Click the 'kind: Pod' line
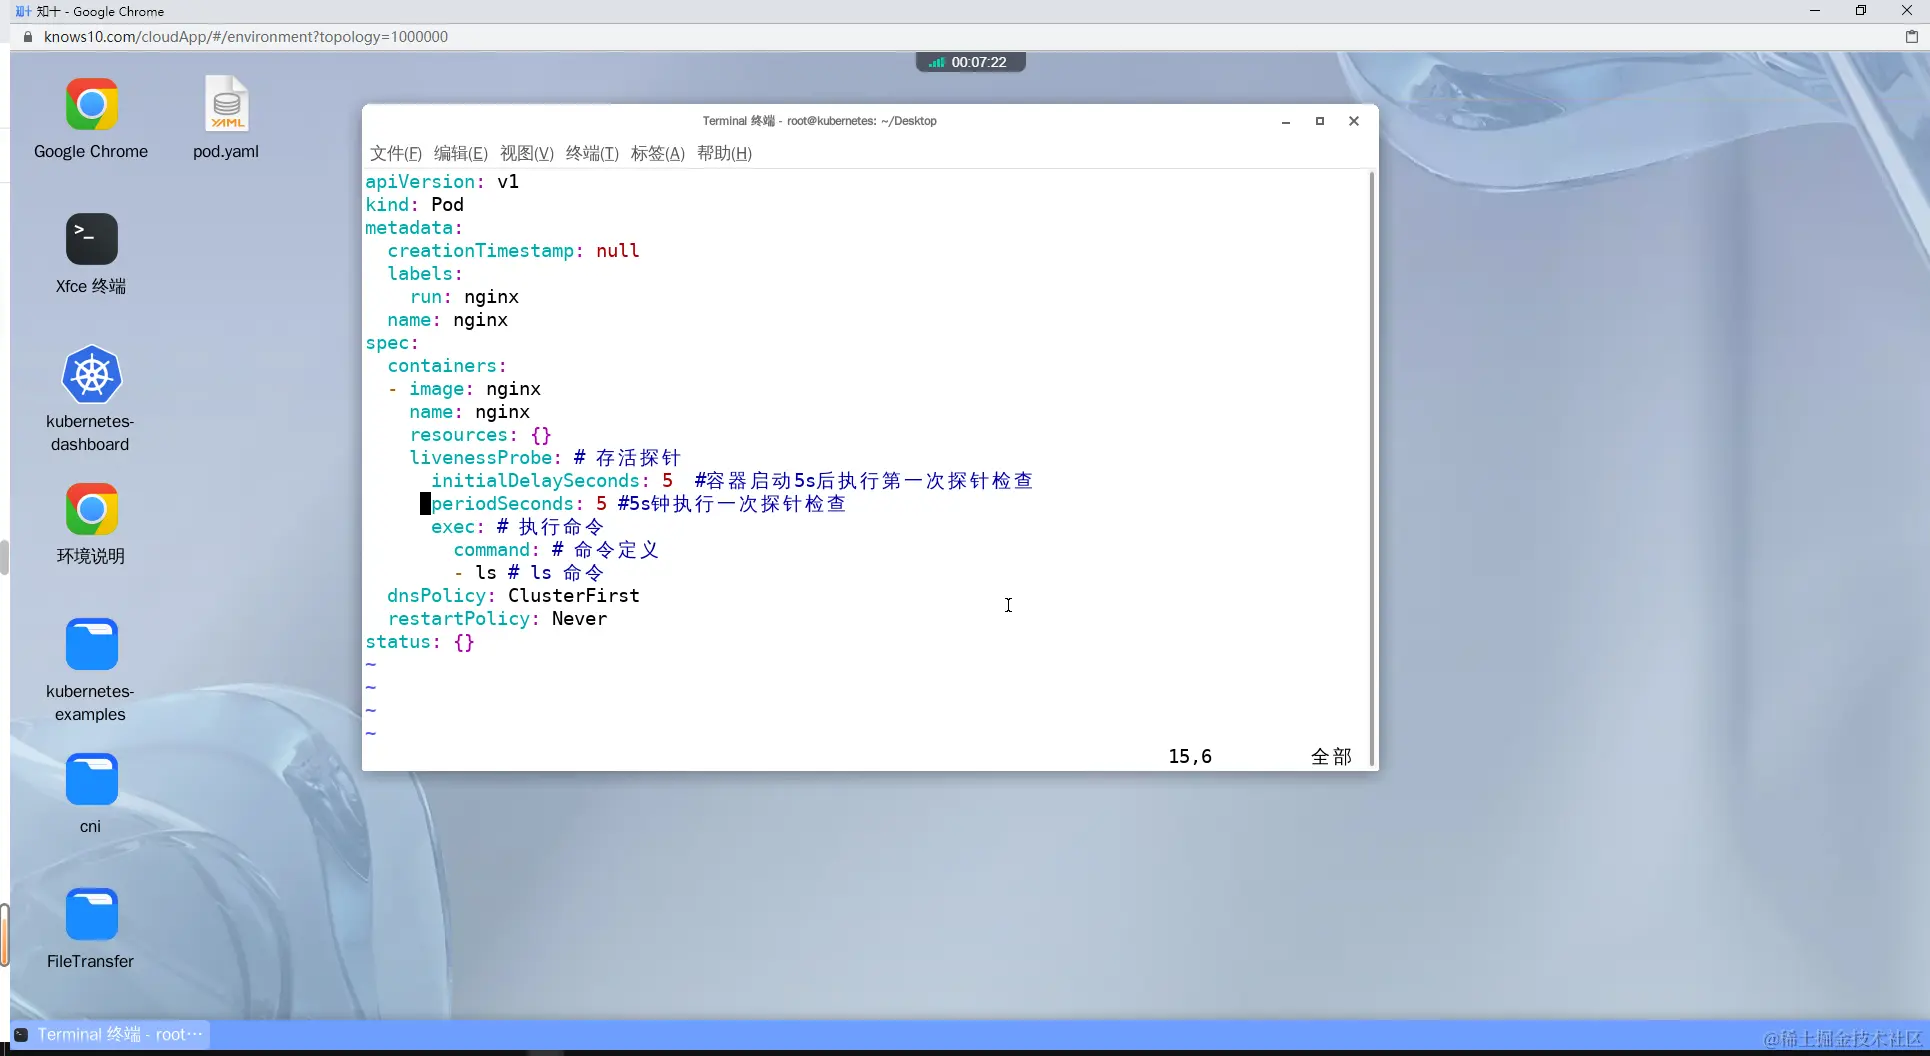Viewport: 1930px width, 1056px height. [414, 205]
